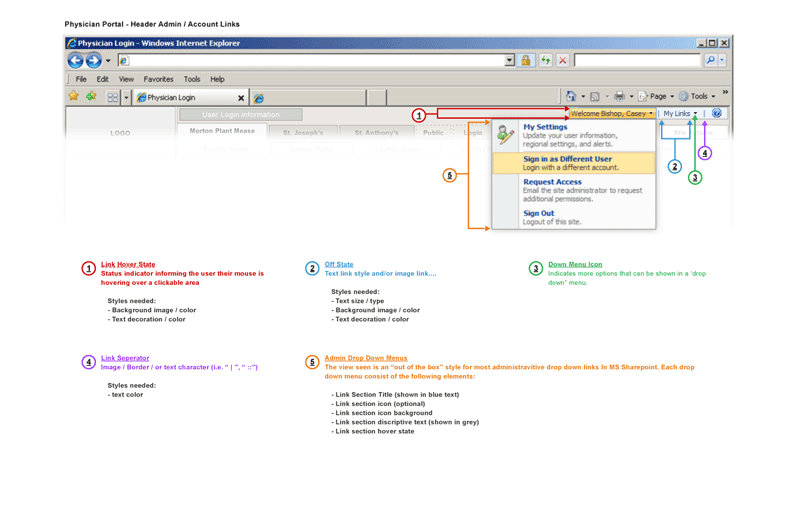This screenshot has width=800, height=518.
Task: Choose Sign Out menu entry
Action: [573, 217]
